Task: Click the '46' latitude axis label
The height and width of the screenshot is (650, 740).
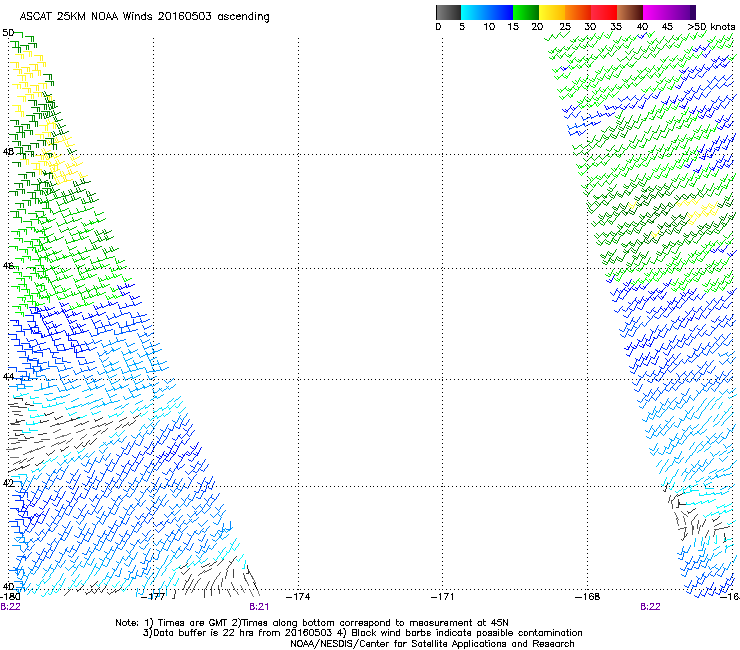Action: click(8, 266)
